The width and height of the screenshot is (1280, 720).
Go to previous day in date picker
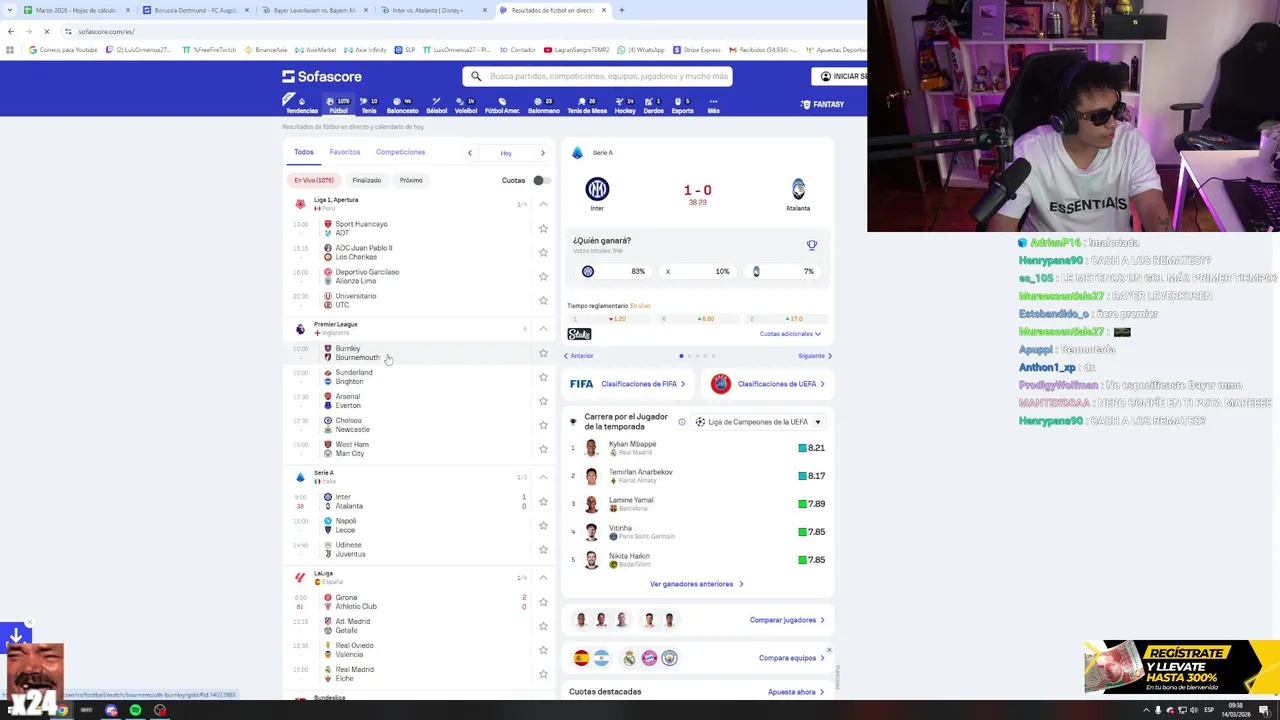pyautogui.click(x=470, y=153)
